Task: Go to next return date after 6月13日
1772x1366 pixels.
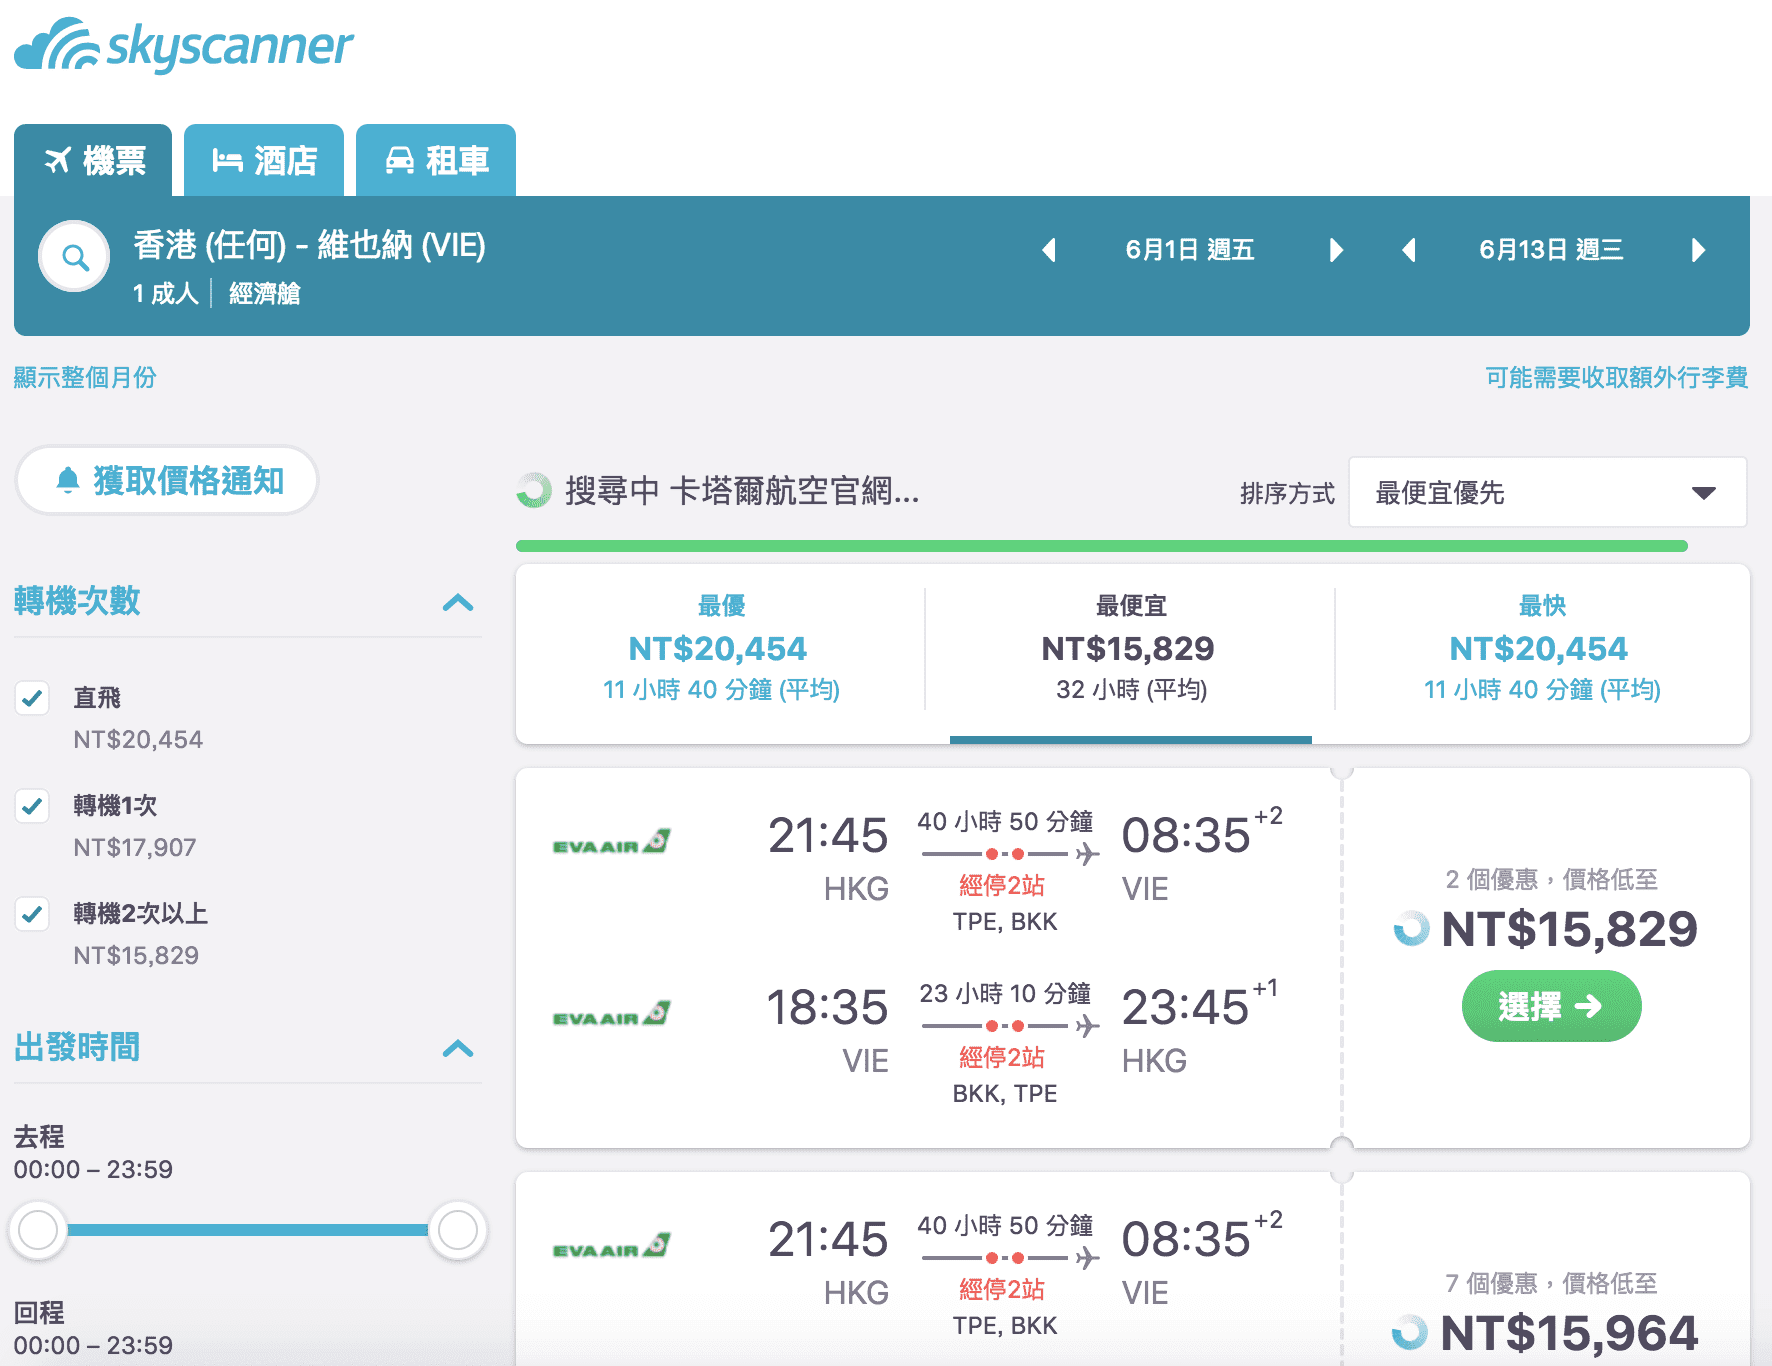Action: (x=1698, y=250)
